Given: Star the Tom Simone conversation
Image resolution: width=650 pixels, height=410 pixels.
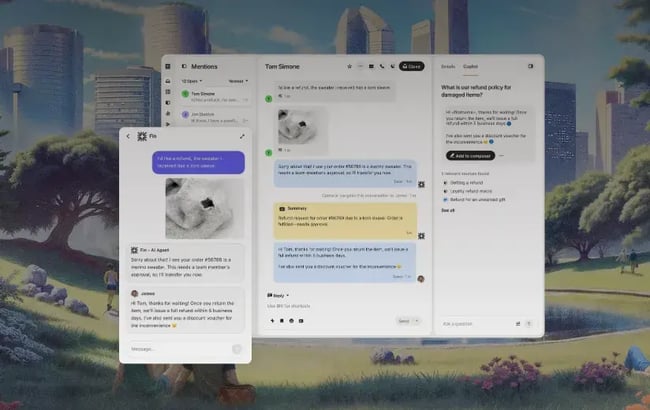Looking at the screenshot, I should [x=349, y=66].
